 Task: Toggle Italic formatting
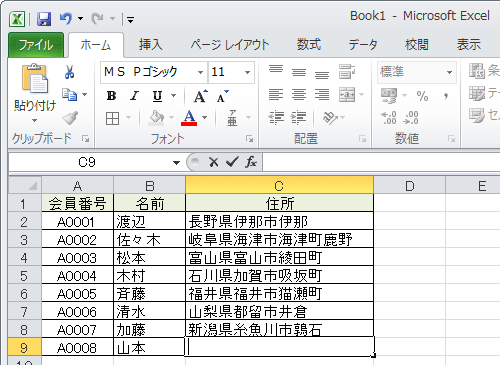point(134,96)
